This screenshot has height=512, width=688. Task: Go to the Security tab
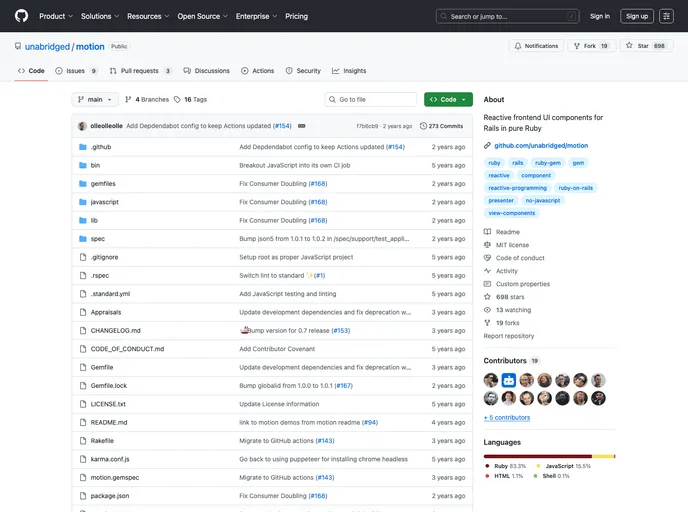(303, 71)
